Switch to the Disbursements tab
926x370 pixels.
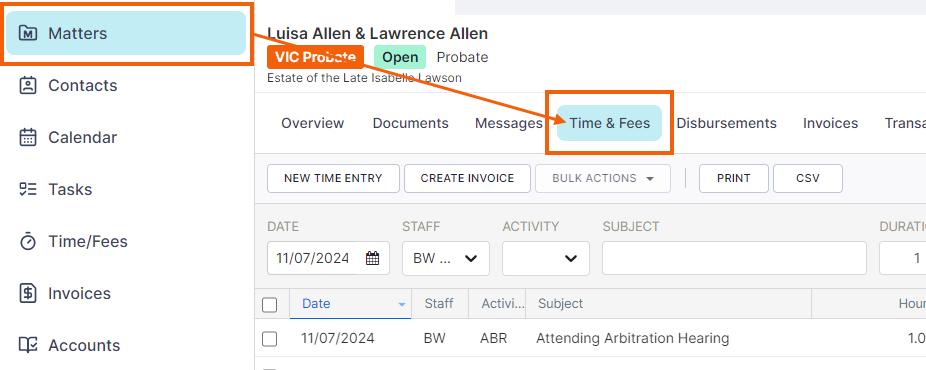pyautogui.click(x=726, y=123)
